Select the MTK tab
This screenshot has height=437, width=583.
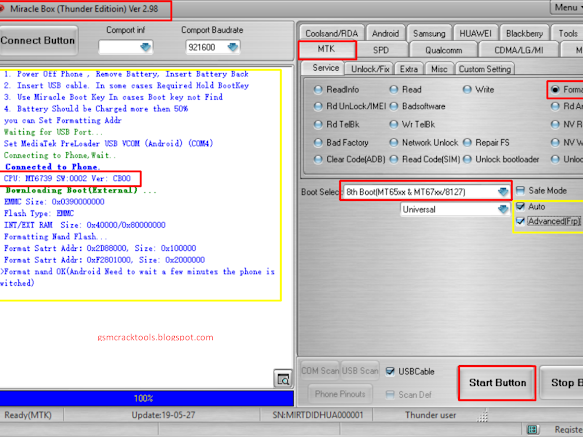pyautogui.click(x=326, y=49)
